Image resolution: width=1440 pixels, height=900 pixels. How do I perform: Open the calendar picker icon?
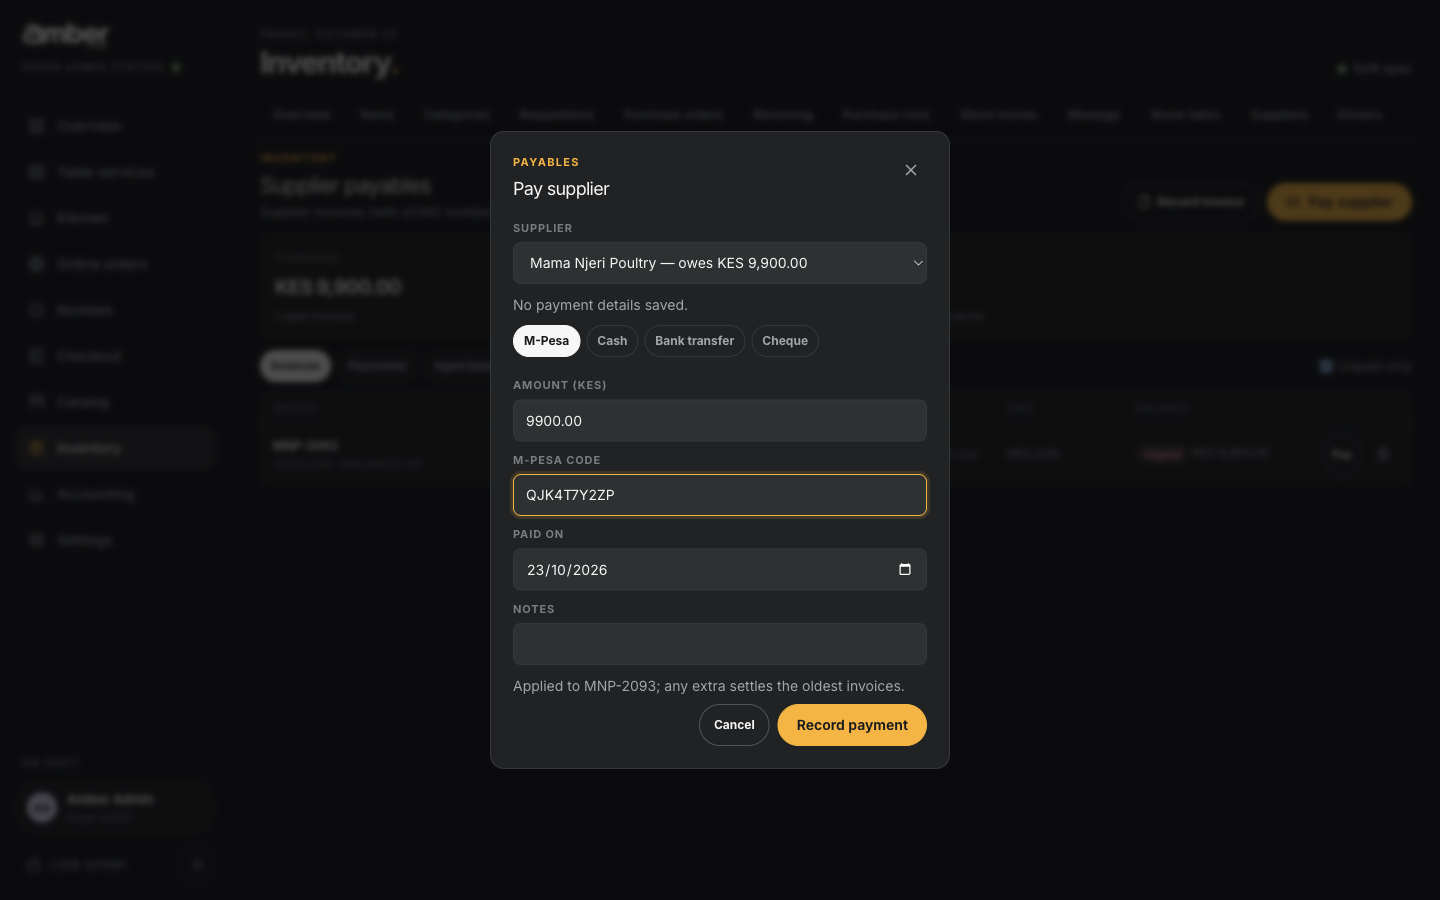pyautogui.click(x=905, y=570)
